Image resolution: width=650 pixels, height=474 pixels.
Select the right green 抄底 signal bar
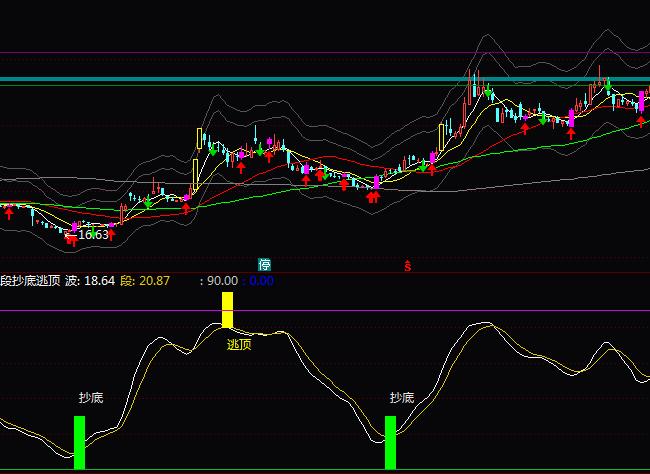click(391, 442)
